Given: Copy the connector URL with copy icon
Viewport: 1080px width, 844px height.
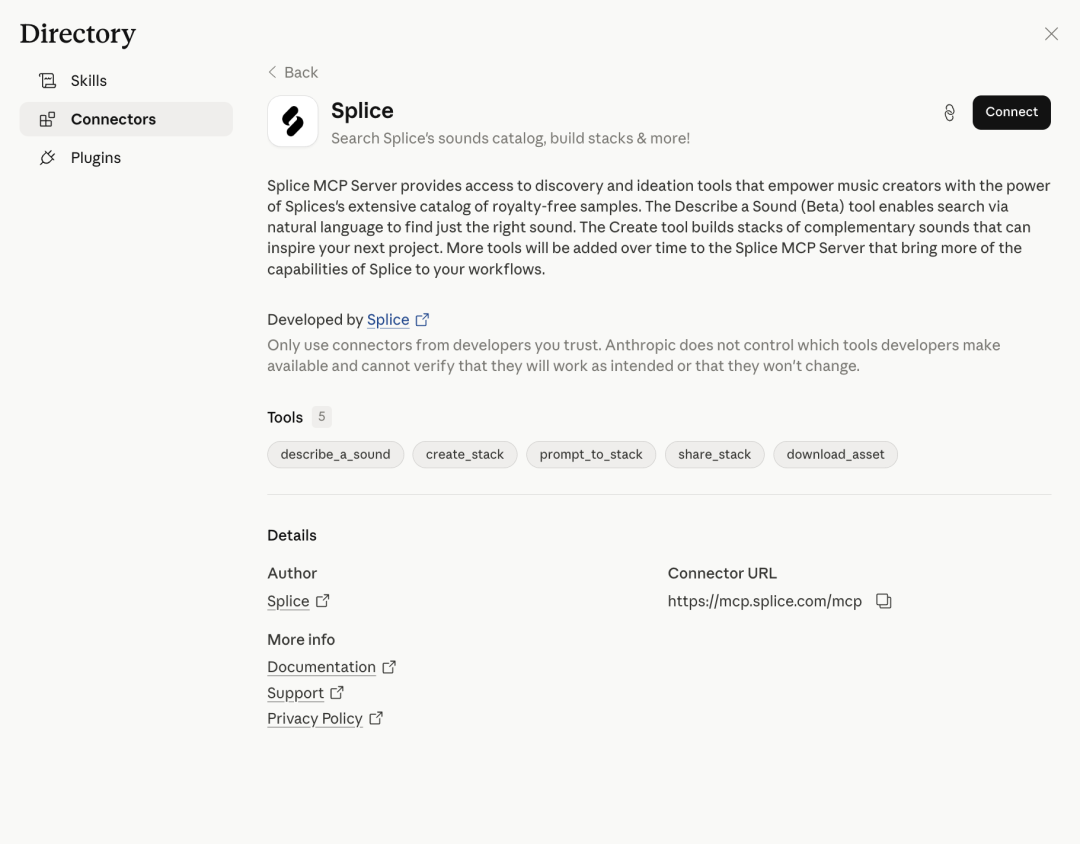Looking at the screenshot, I should 883,601.
